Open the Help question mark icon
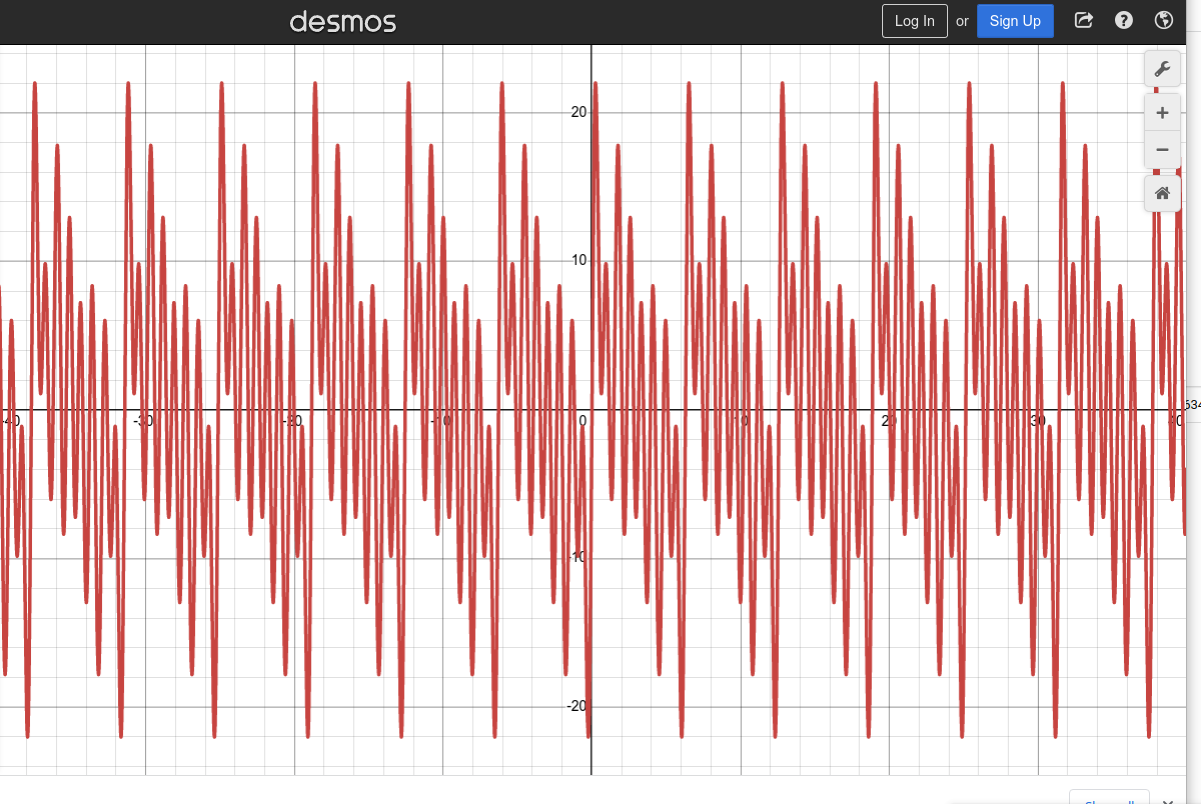Screen dimensions: 1201x804 1124,21
